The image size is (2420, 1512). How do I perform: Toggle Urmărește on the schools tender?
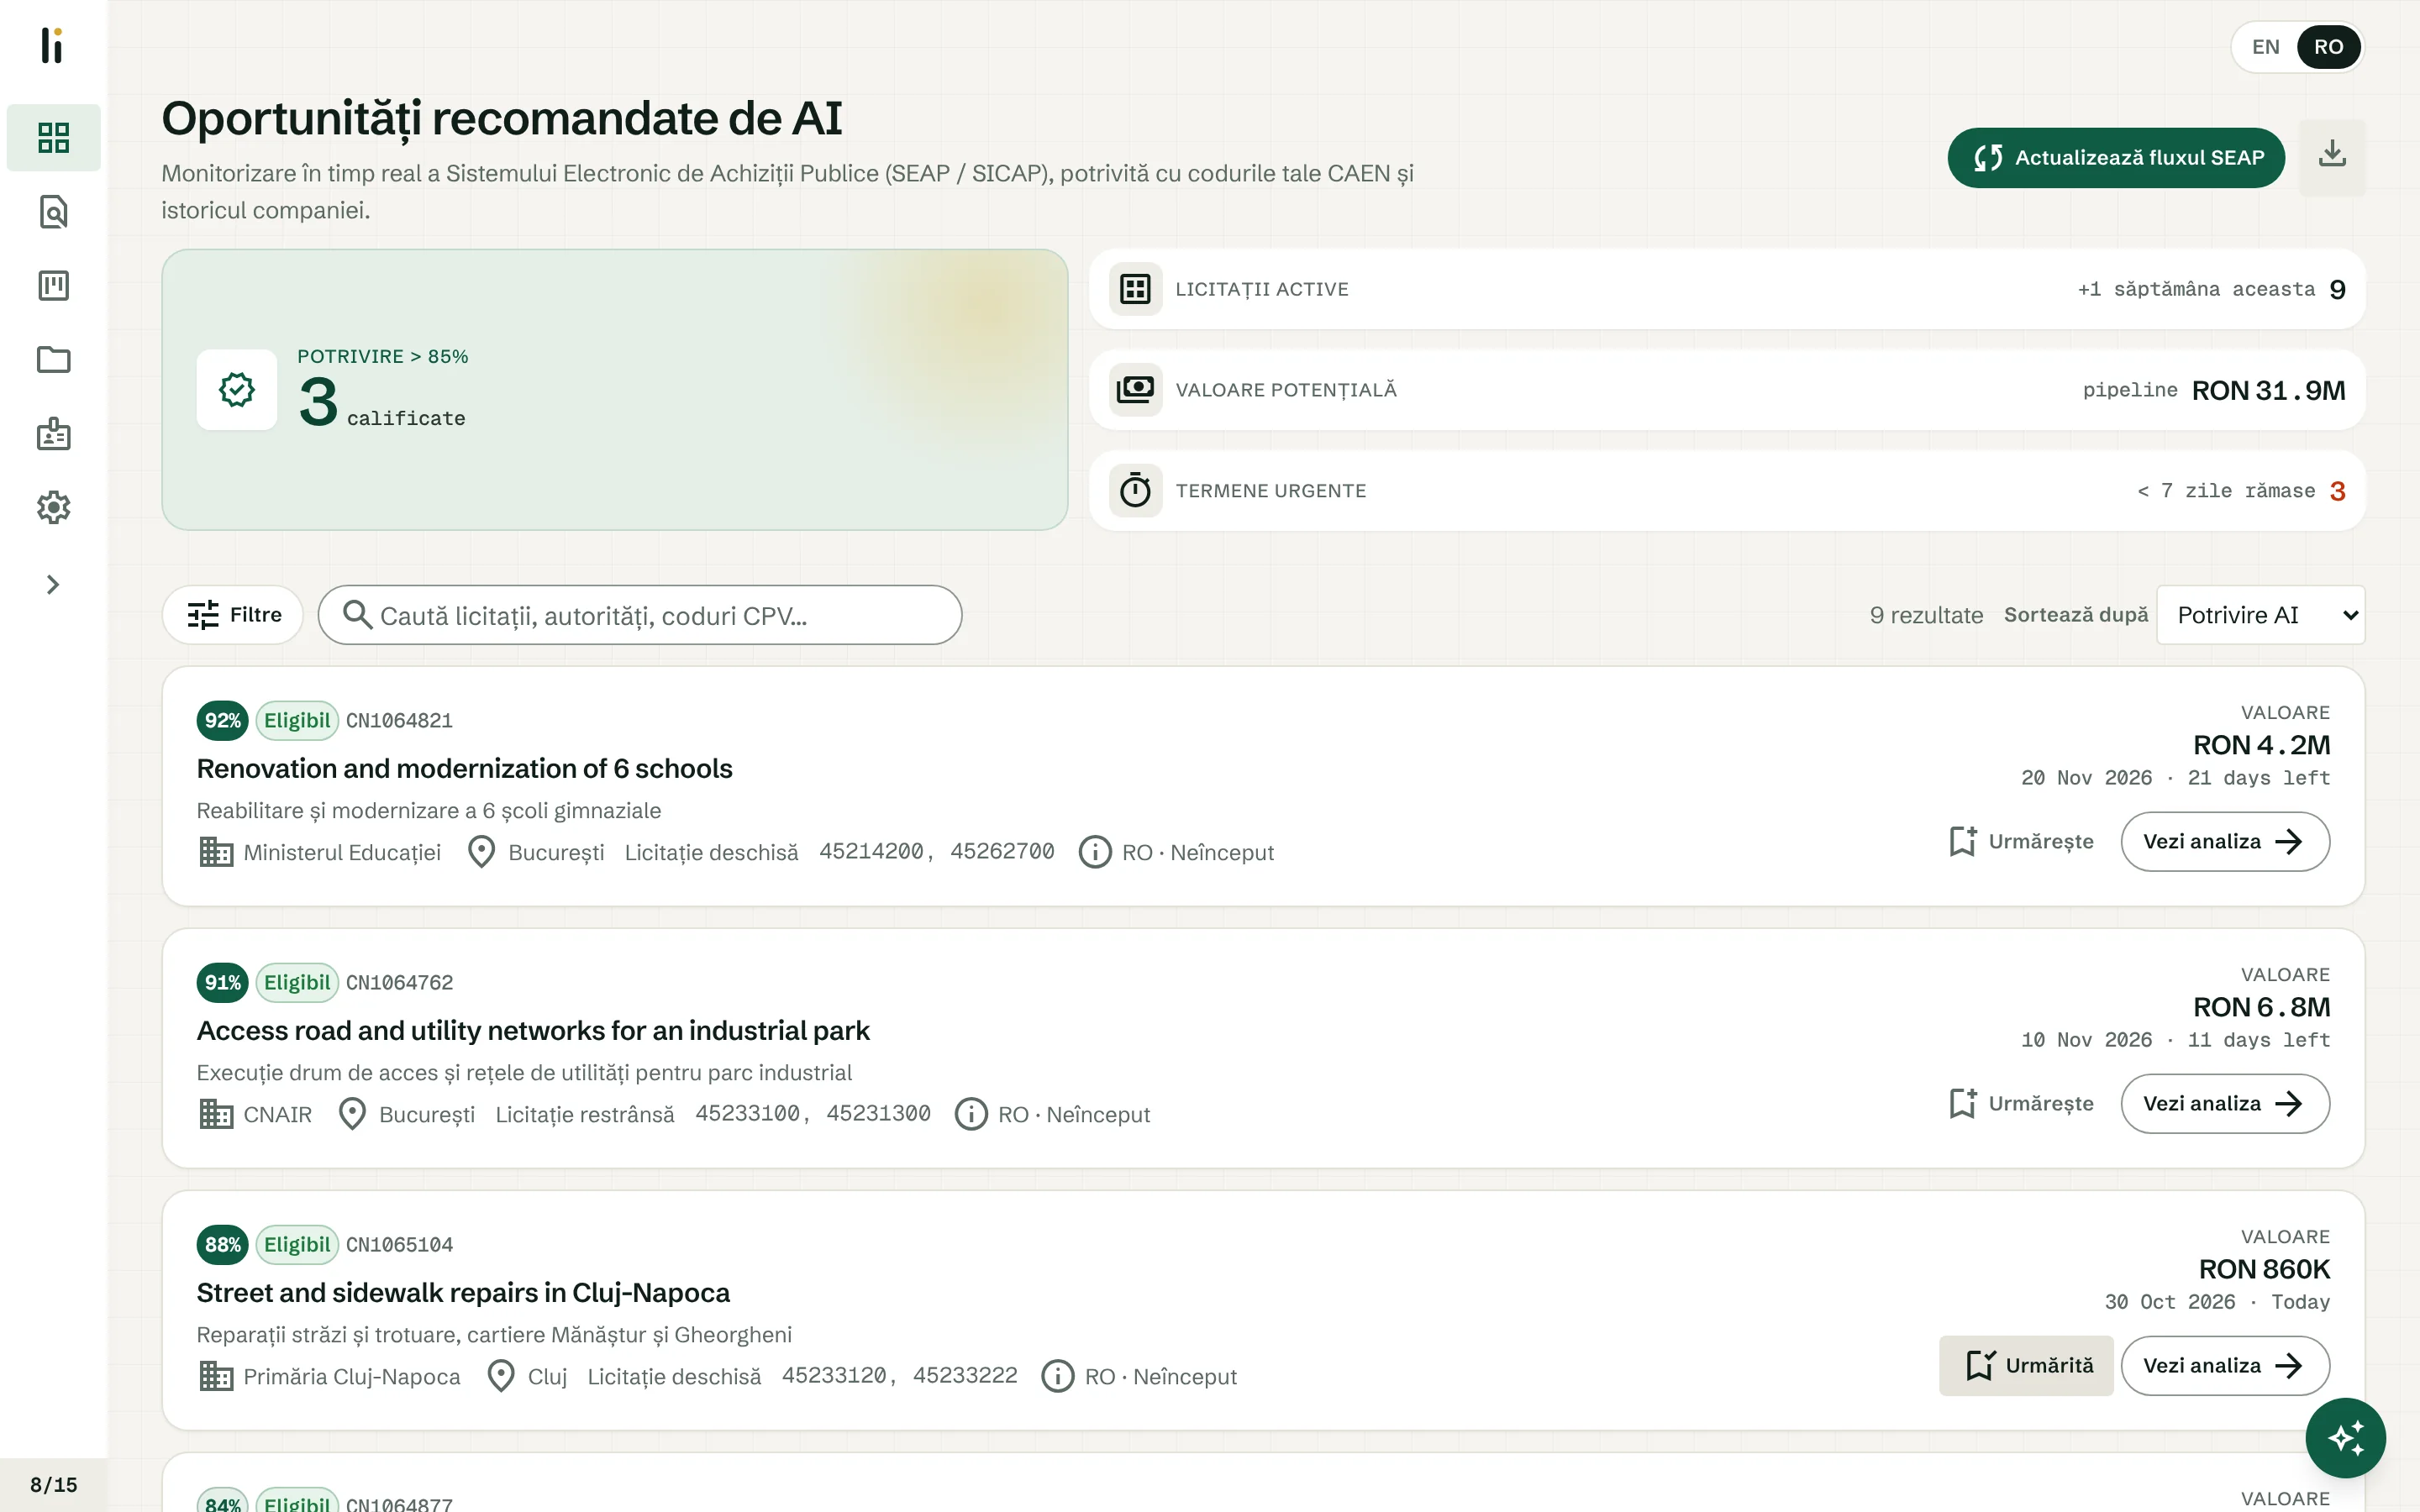click(2021, 841)
